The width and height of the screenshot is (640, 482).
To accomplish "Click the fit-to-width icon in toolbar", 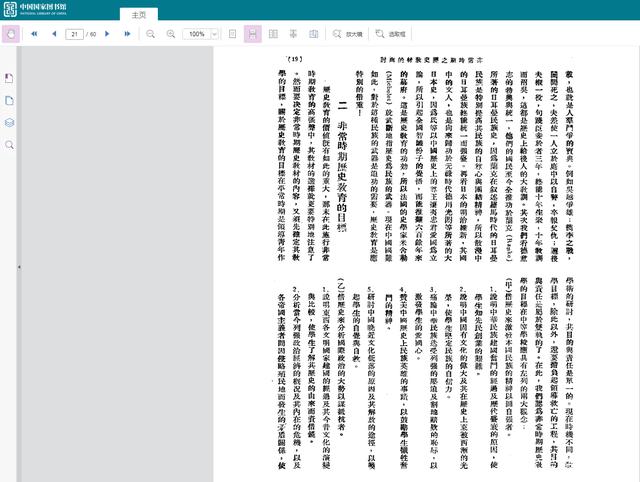I will pos(293,34).
